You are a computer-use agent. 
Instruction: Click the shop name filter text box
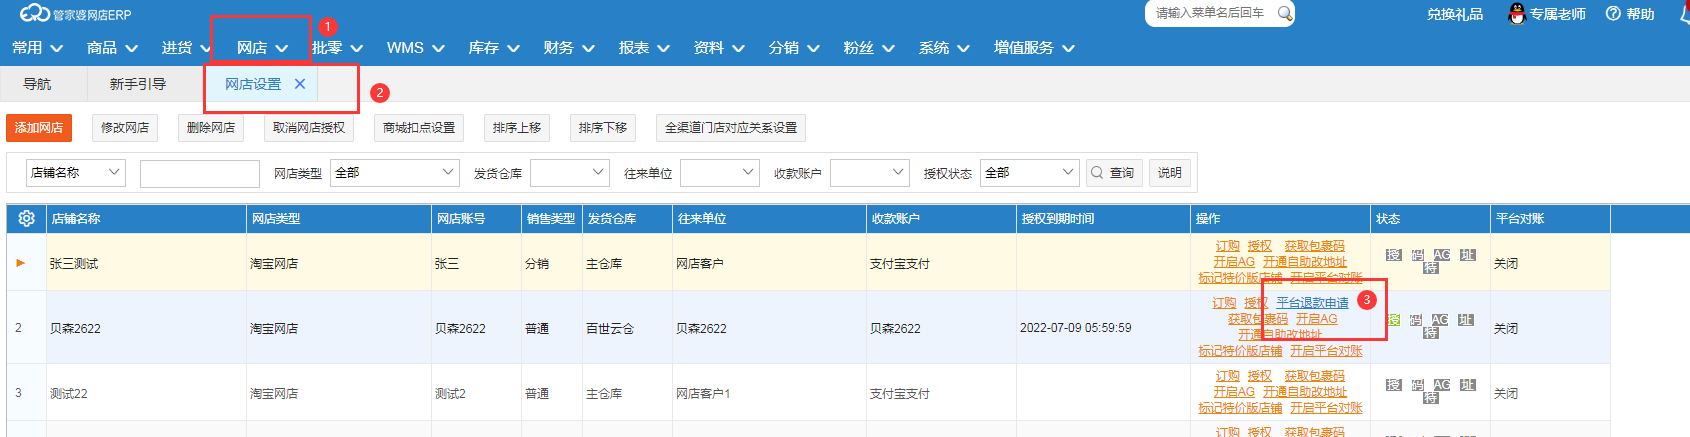click(200, 173)
